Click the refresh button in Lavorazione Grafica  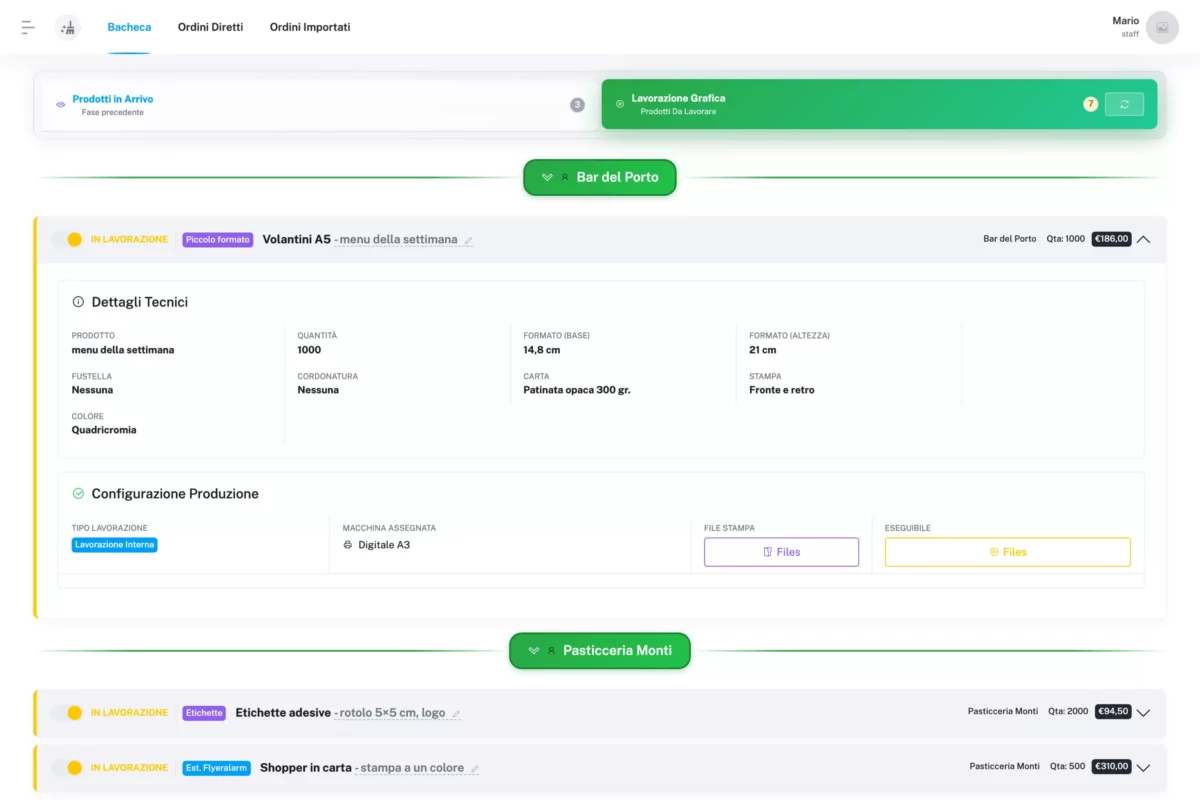click(1124, 104)
